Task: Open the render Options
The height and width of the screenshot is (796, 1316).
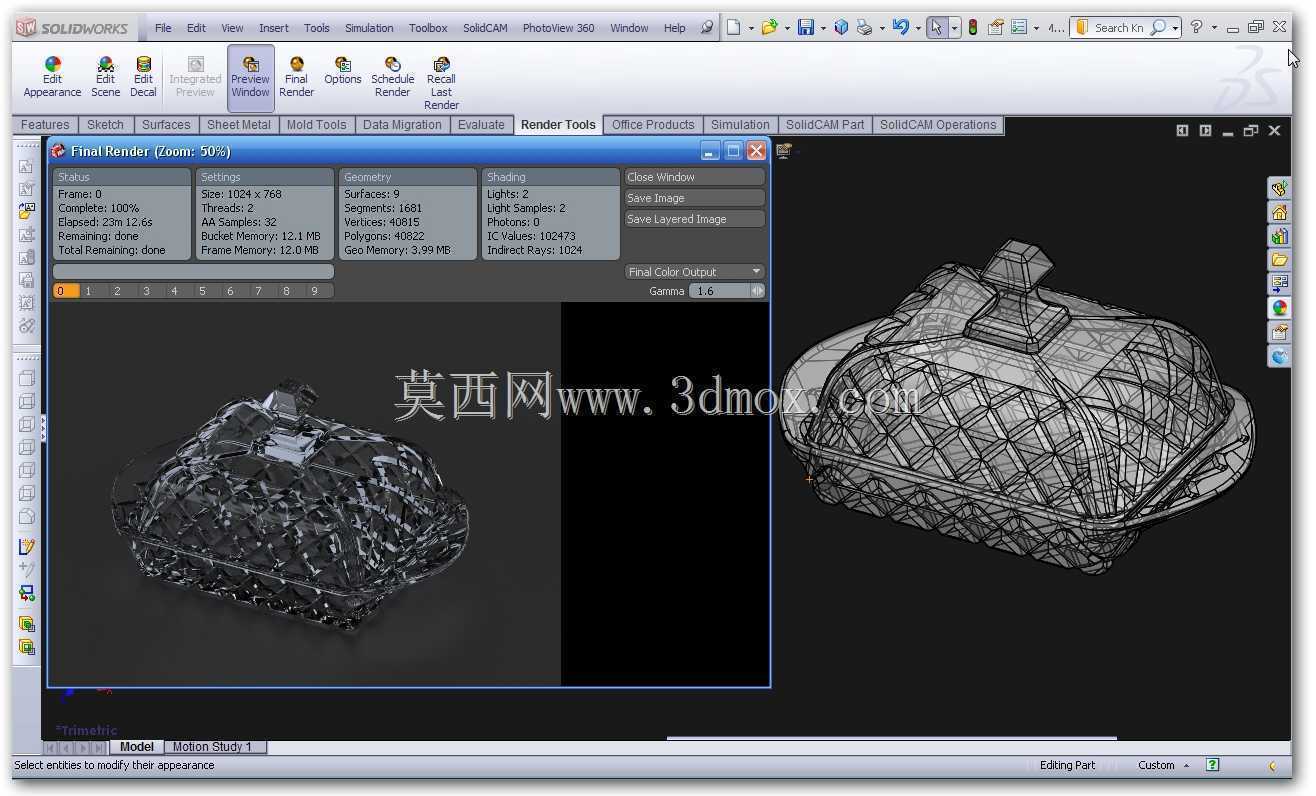Action: 342,71
